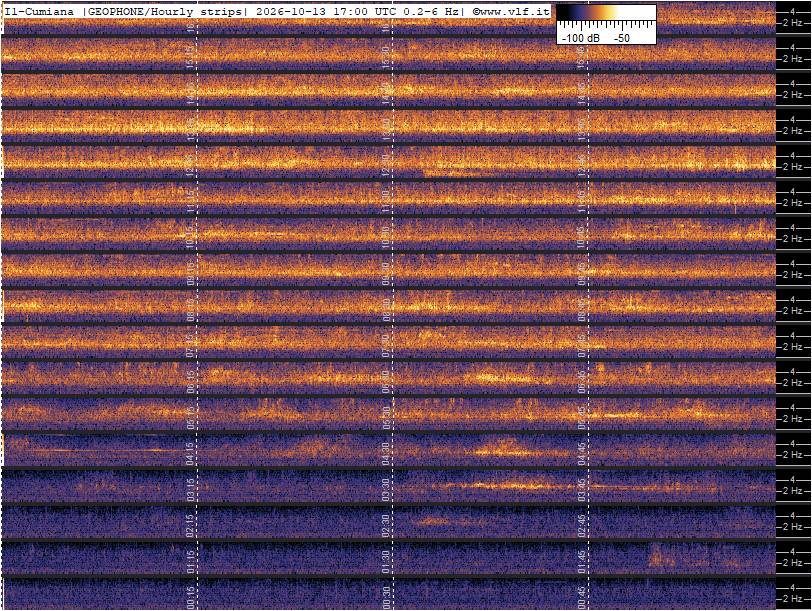812x611 pixels.
Task: Click the 01:30 time marker
Action: (386, 562)
